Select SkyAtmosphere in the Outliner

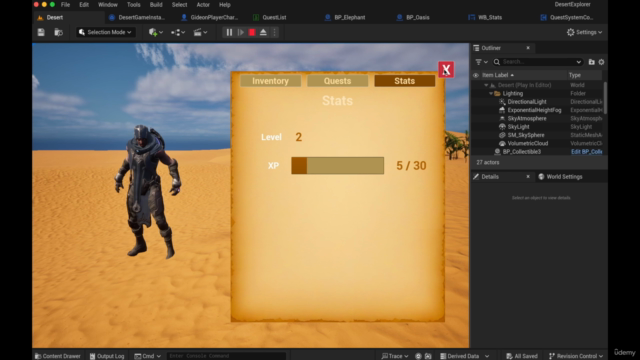[527, 118]
